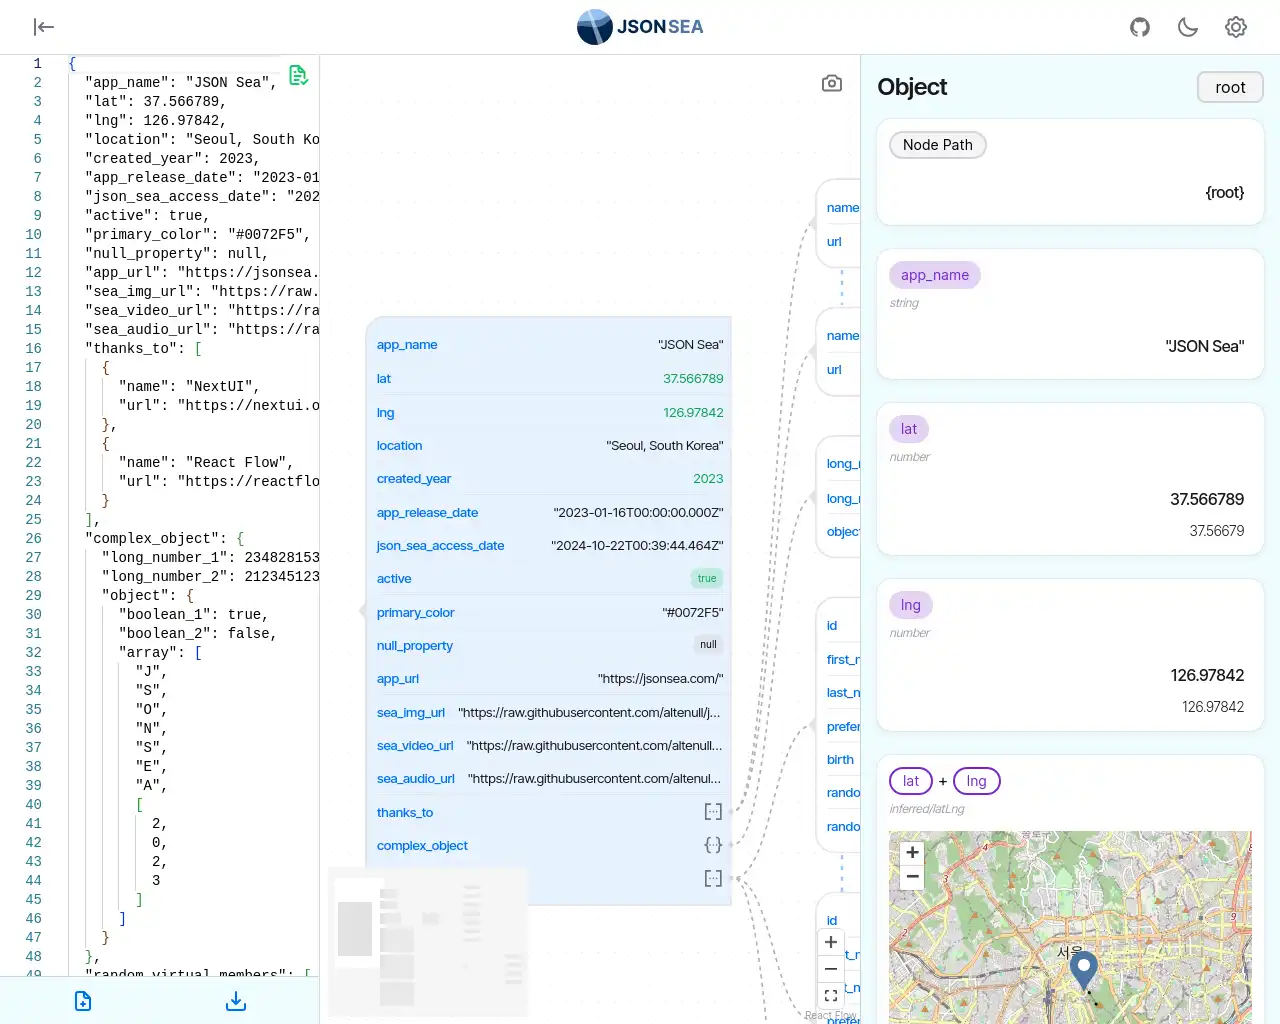Select the app_name purple chip
Screen dimensions: 1280x1024
click(x=935, y=275)
